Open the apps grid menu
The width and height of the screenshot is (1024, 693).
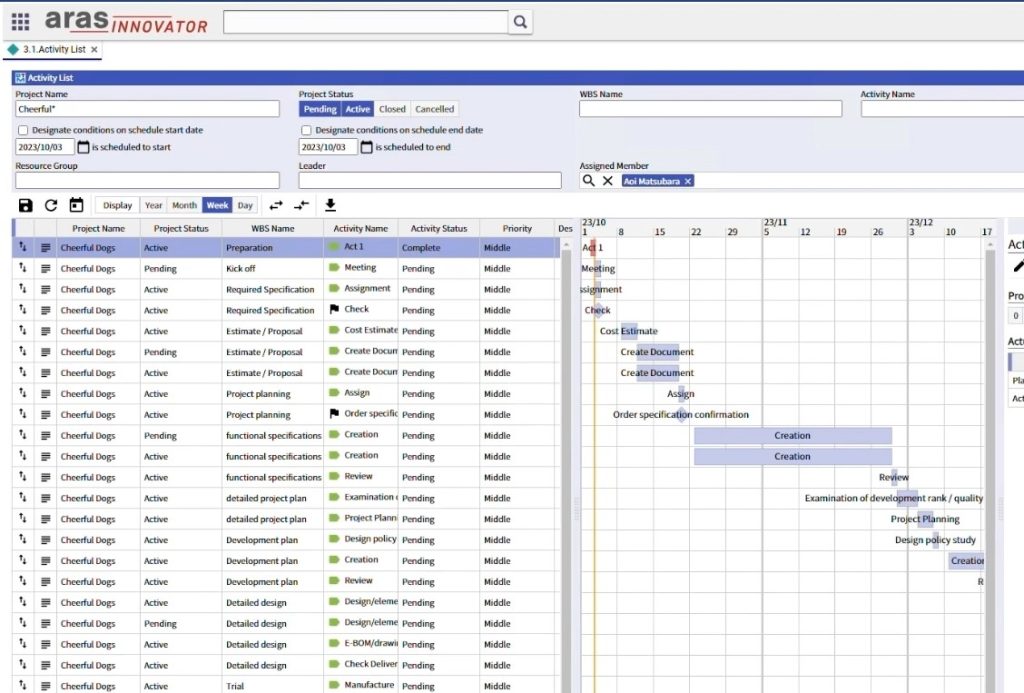tap(20, 22)
